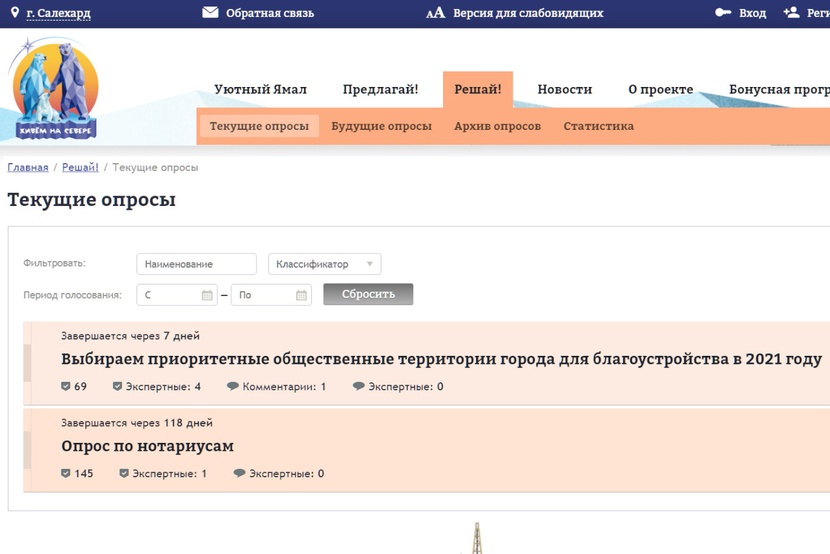The image size is (830, 554).
Task: Switch to the Архив опросов tab
Action: point(497,126)
